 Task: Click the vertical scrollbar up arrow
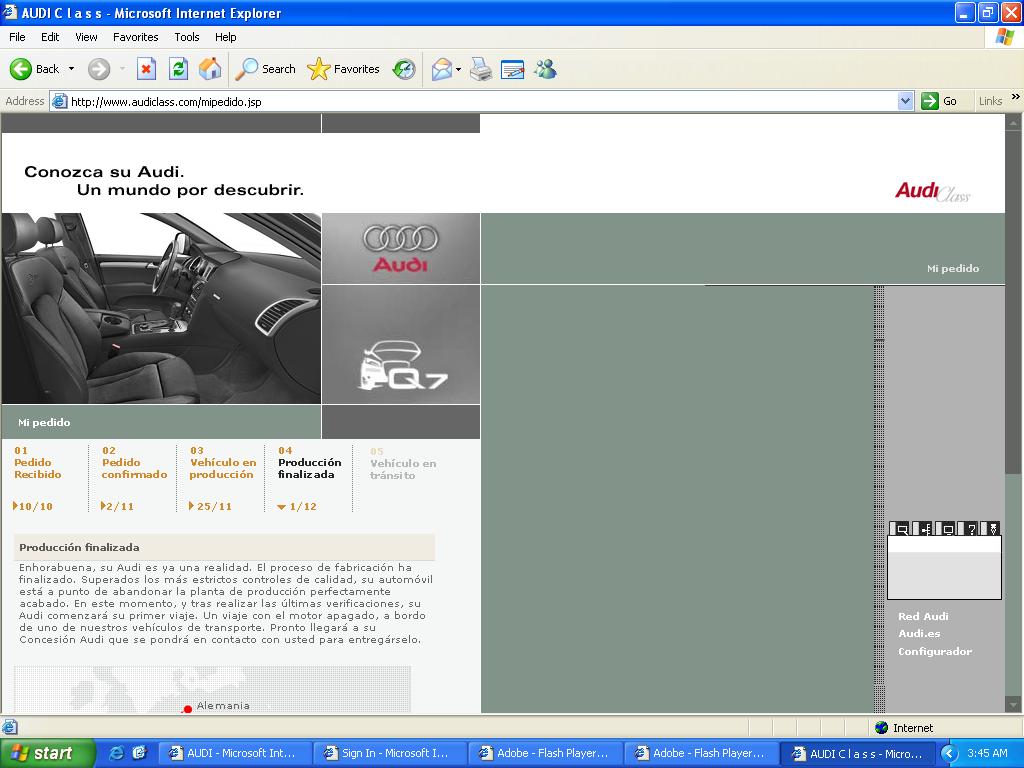pos(1013,121)
